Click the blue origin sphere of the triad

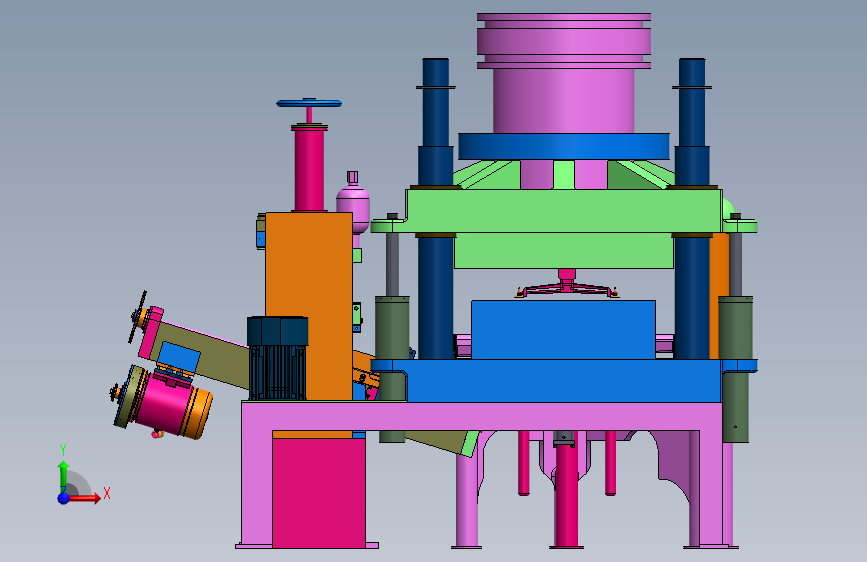pyautogui.click(x=63, y=498)
